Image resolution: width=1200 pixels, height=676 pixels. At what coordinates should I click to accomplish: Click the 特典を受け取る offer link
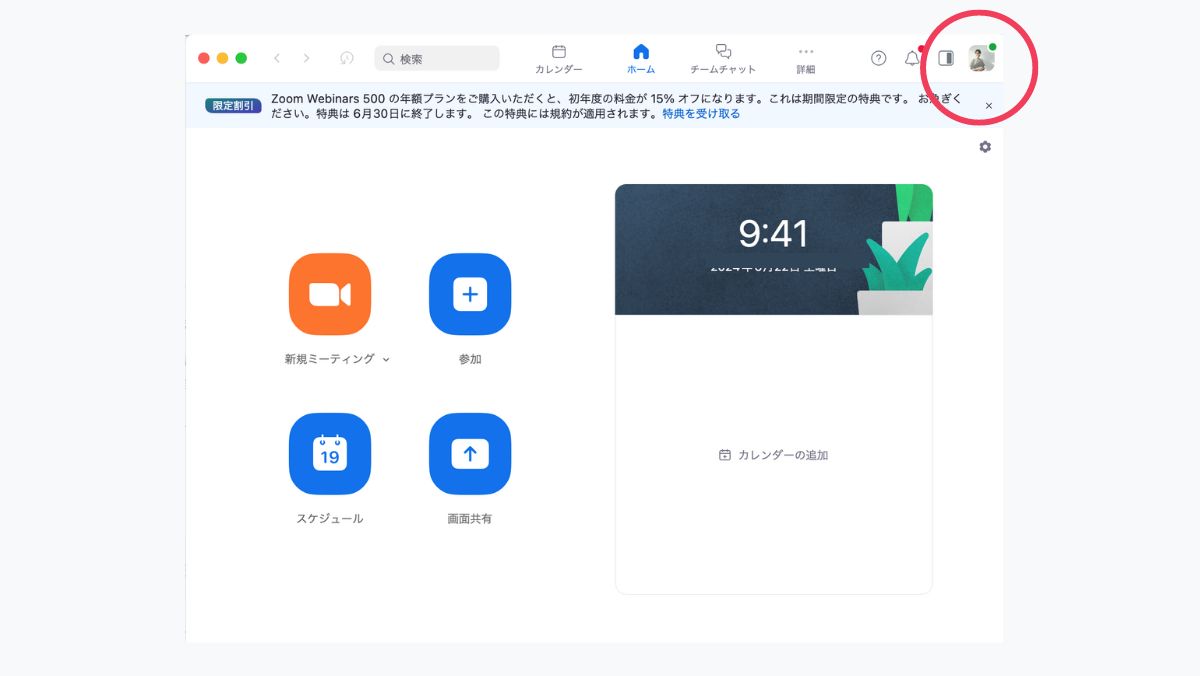point(701,114)
